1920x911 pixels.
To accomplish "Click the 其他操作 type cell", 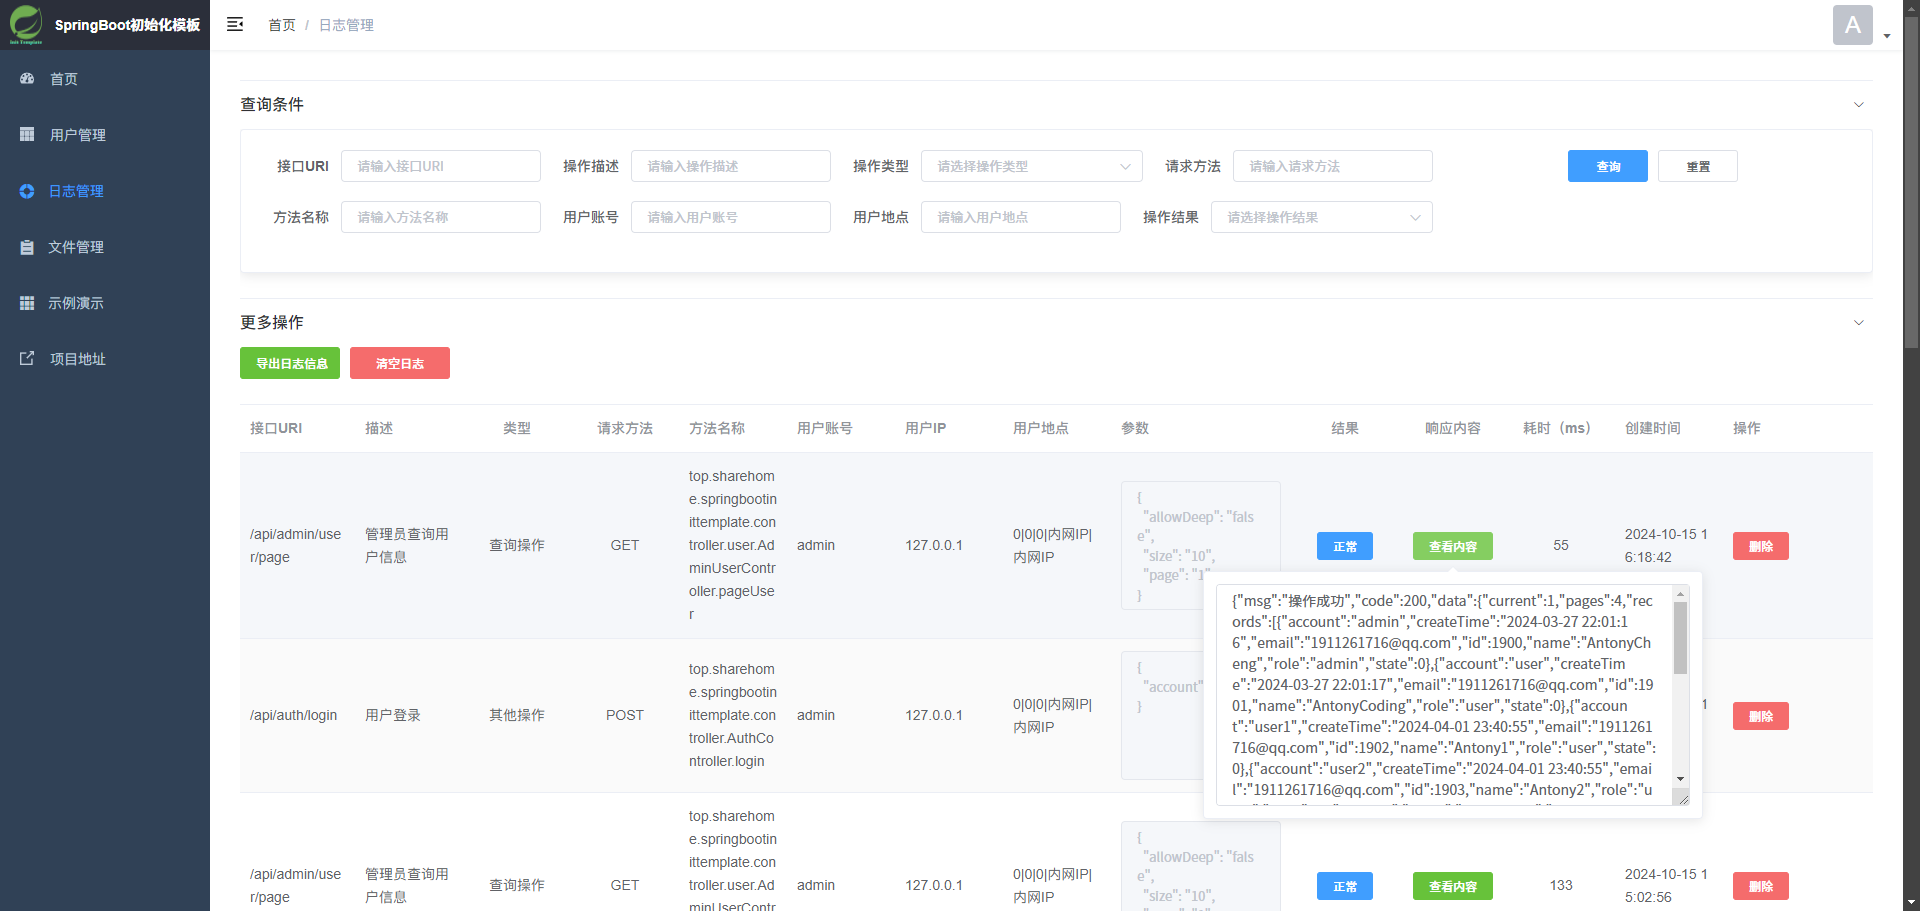I will (517, 715).
